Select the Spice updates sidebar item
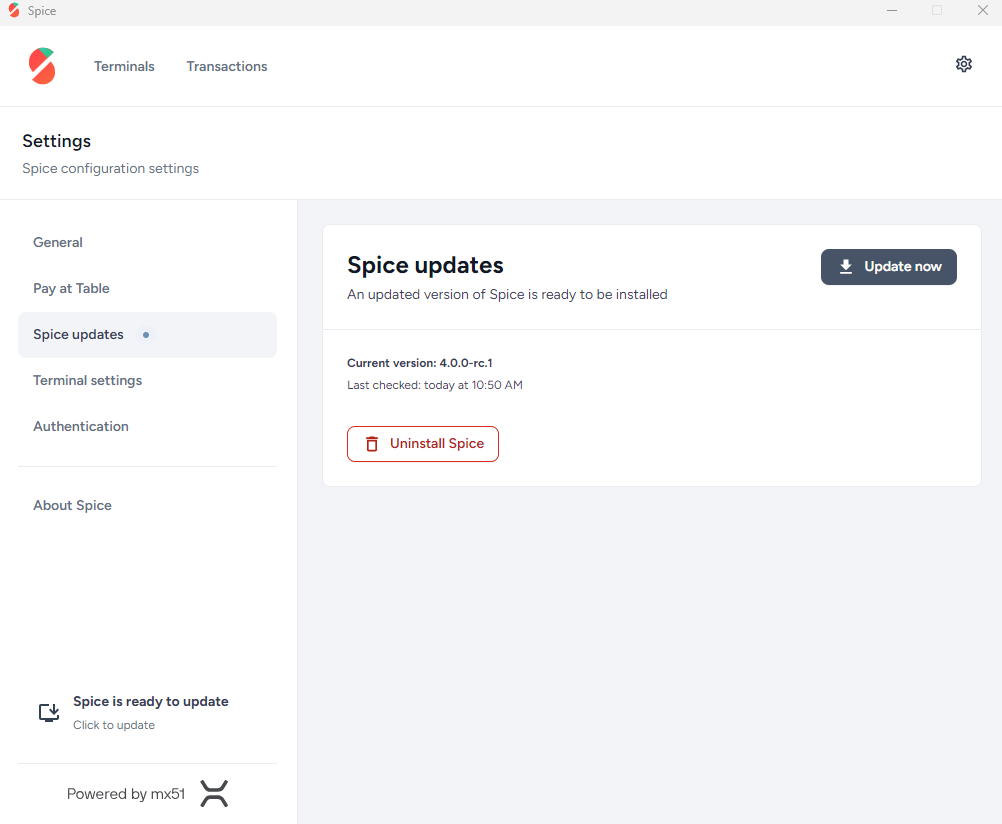The height and width of the screenshot is (824, 1002). click(147, 334)
